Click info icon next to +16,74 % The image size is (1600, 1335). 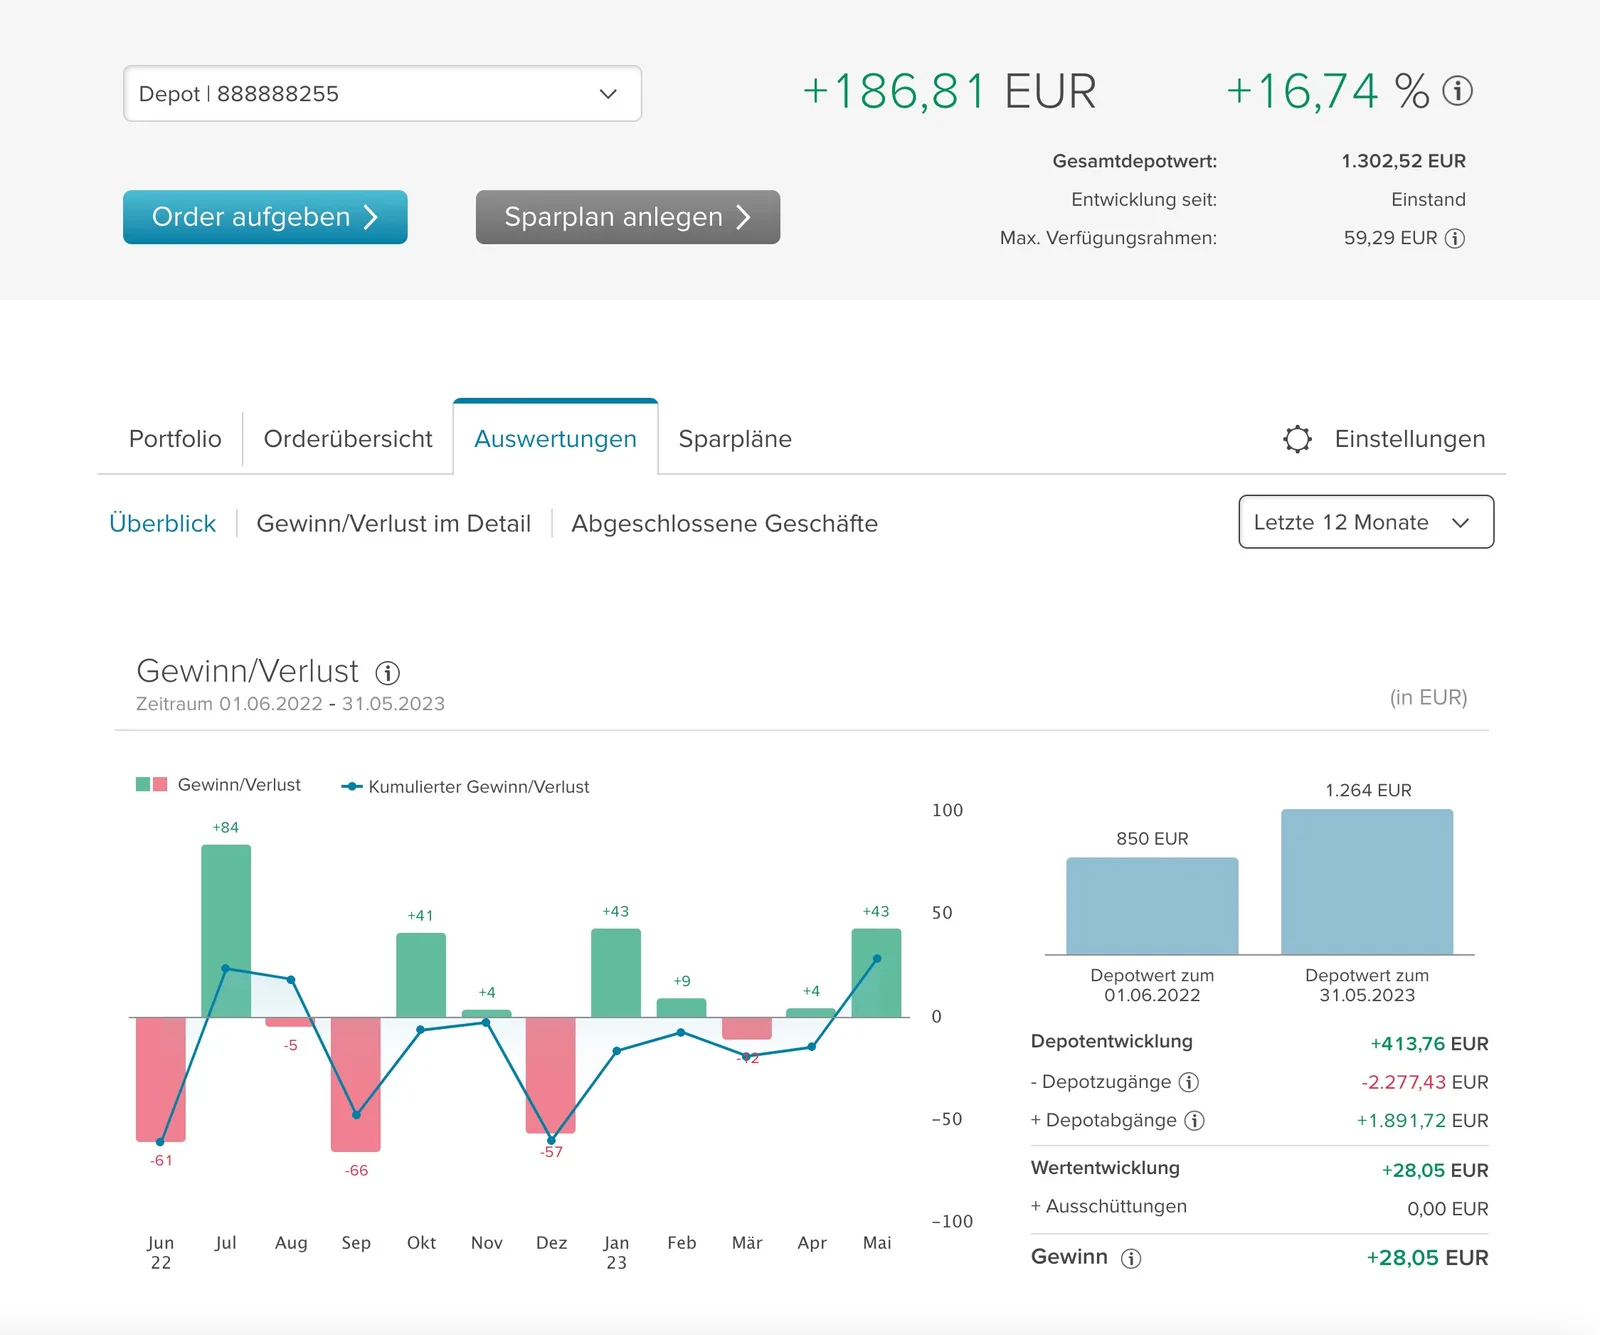tap(1458, 91)
